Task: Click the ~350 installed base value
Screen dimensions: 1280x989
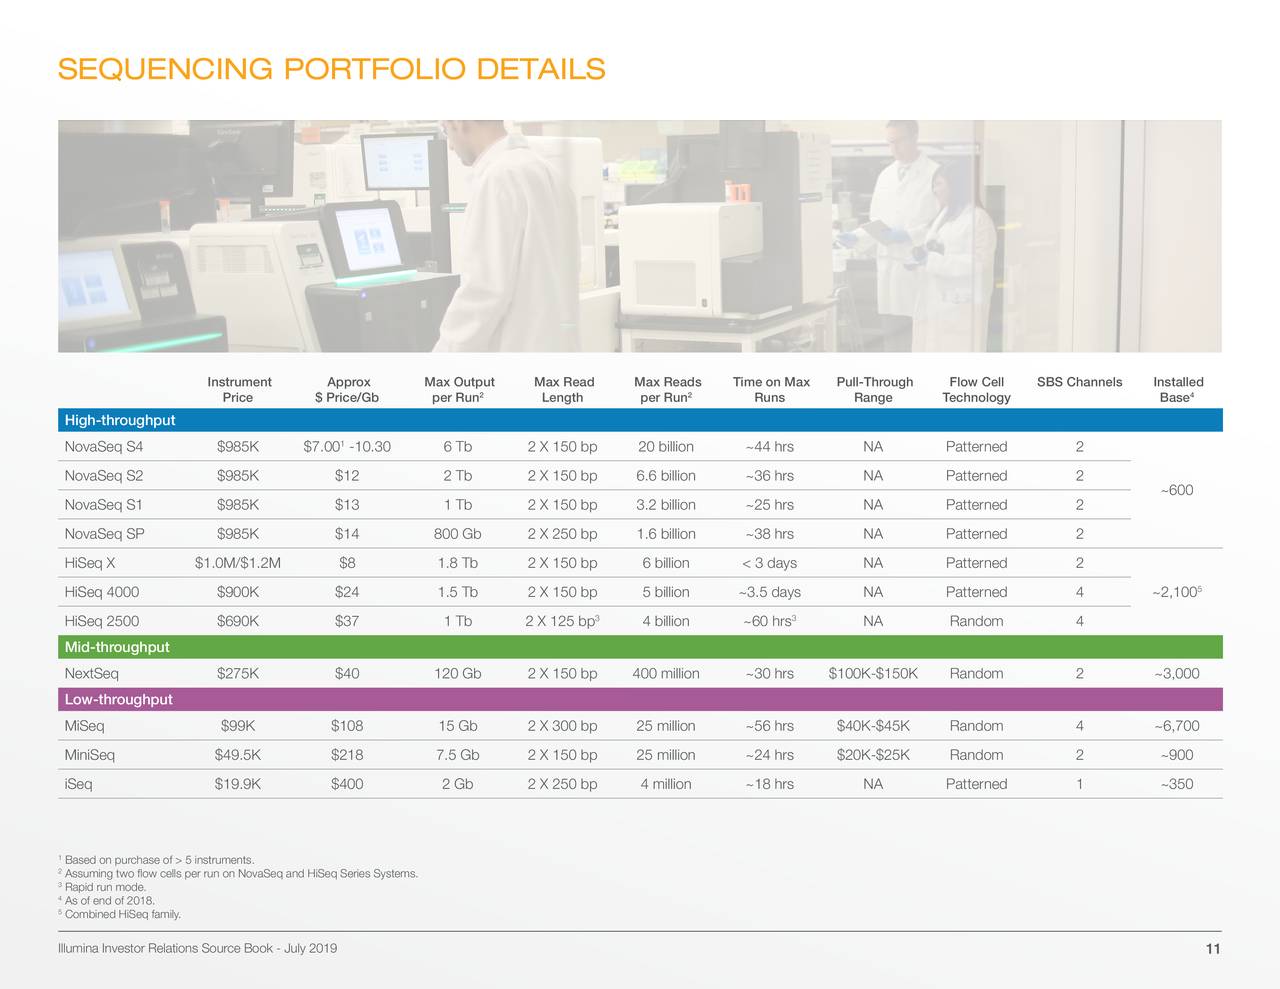Action: click(x=1177, y=784)
